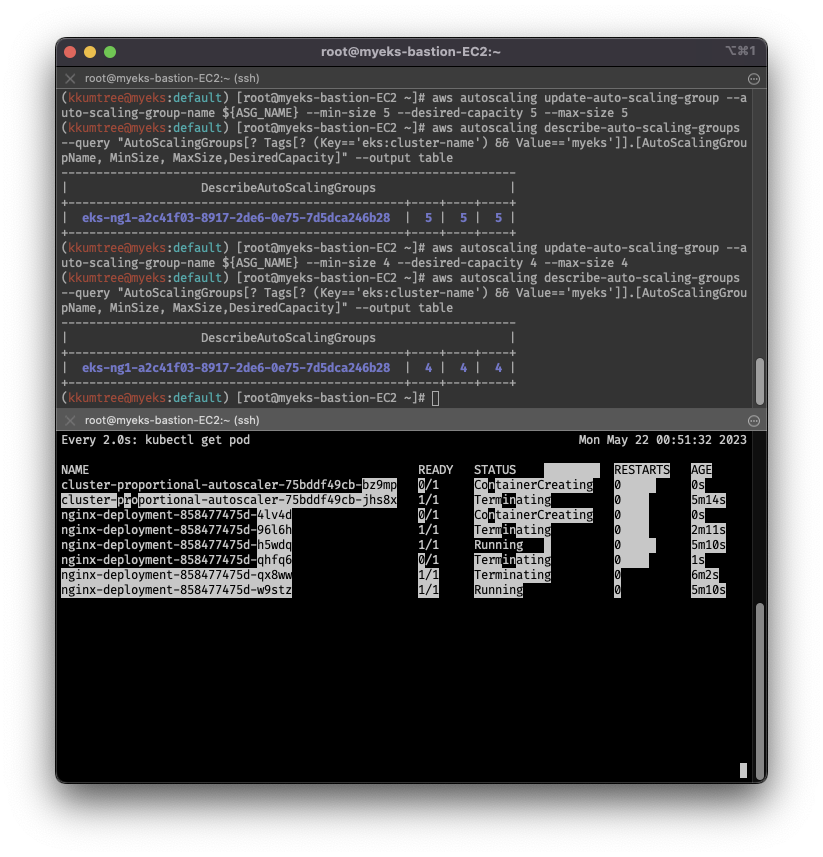
Task: Click the upper pane scrollbar thumb
Action: coord(760,381)
